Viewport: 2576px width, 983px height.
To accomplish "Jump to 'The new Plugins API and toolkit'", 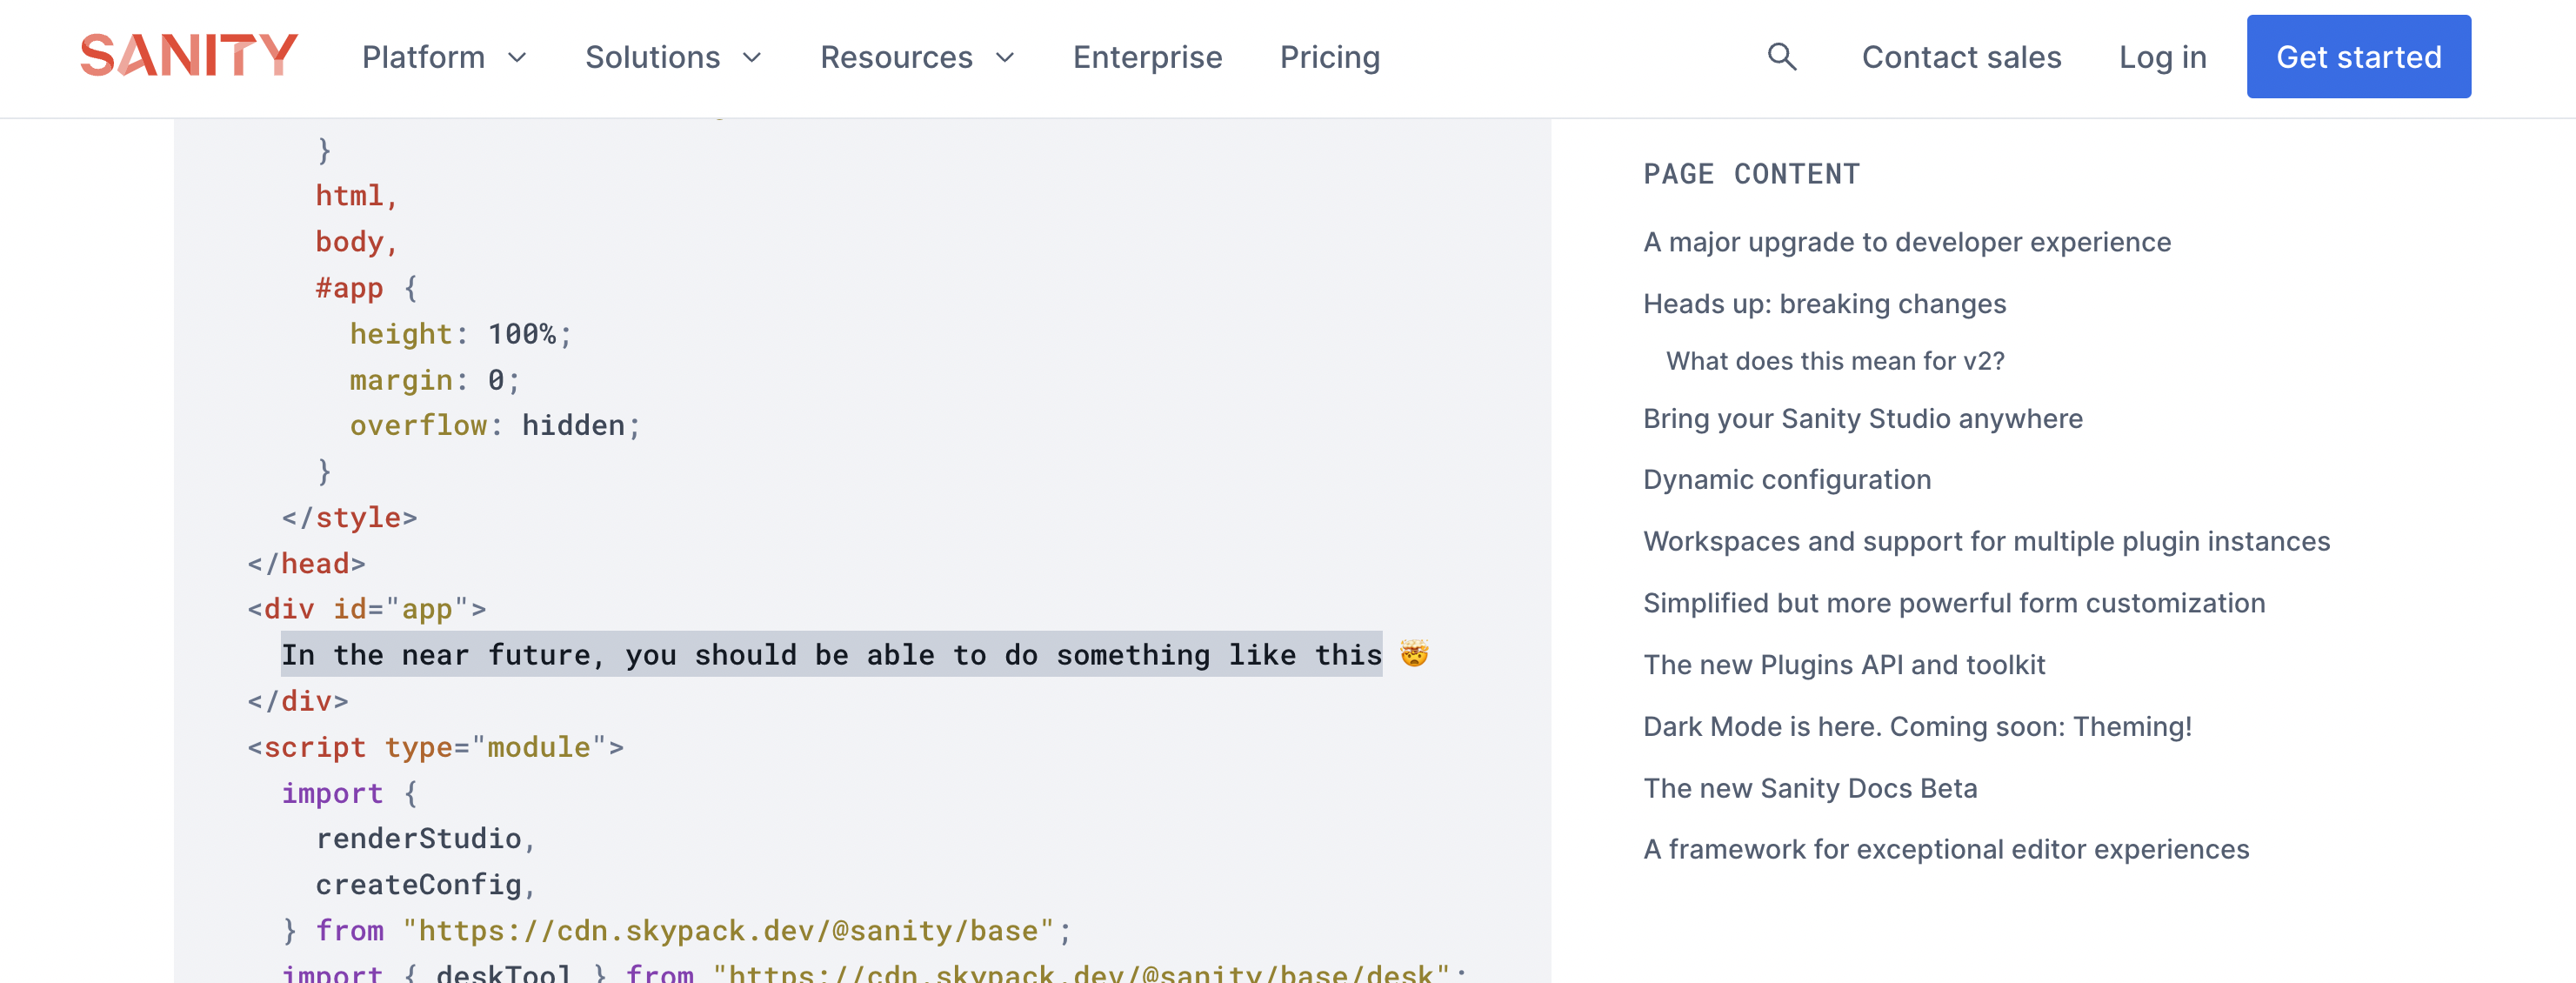I will 1844,664.
